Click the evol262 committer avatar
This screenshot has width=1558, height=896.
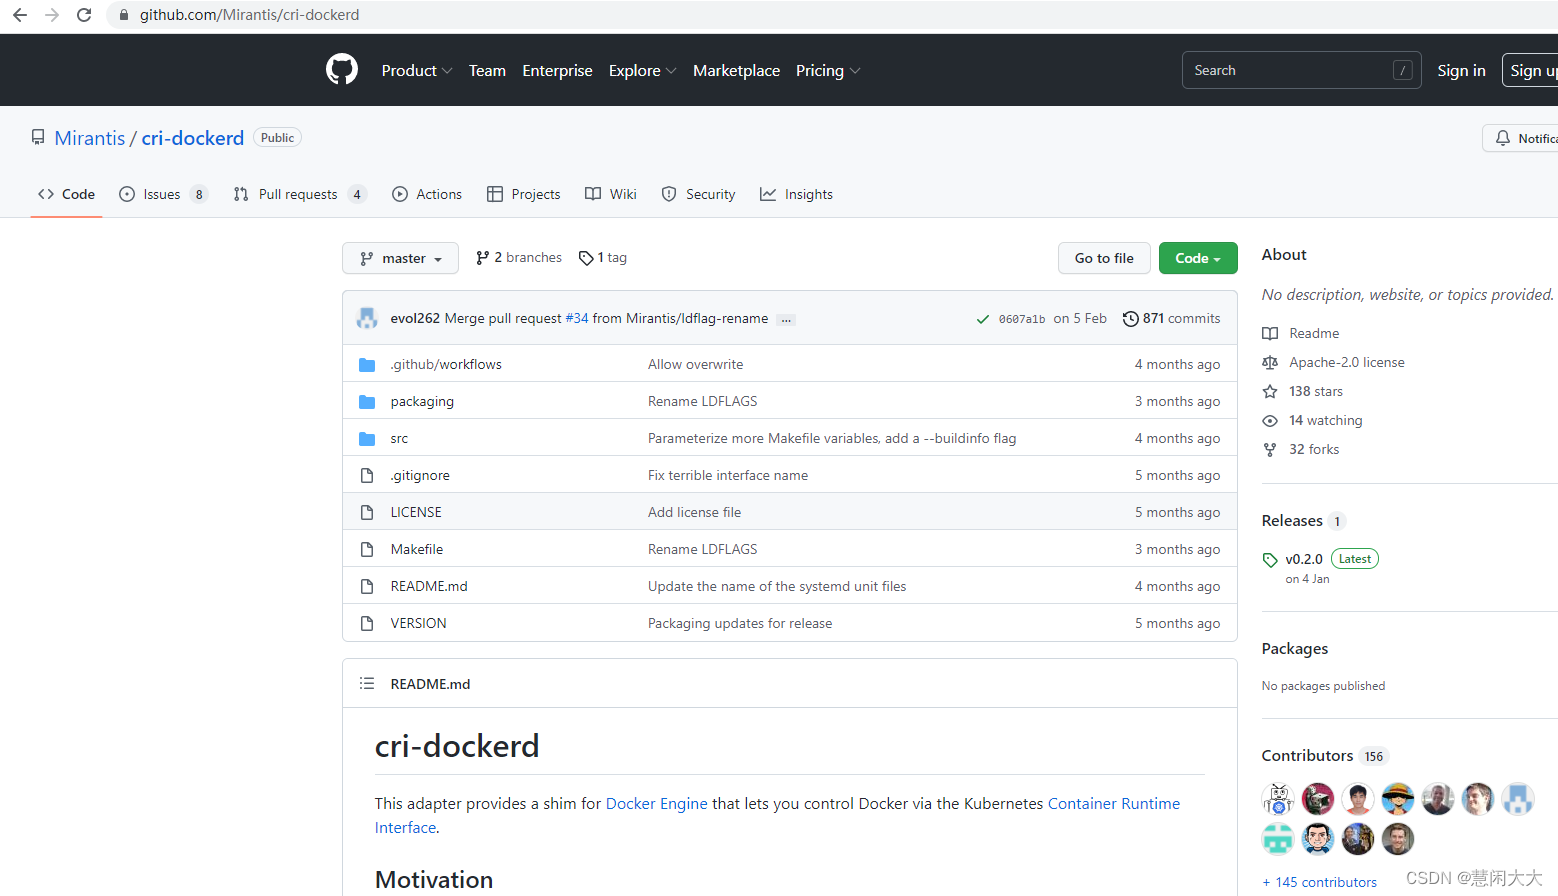[x=367, y=318]
